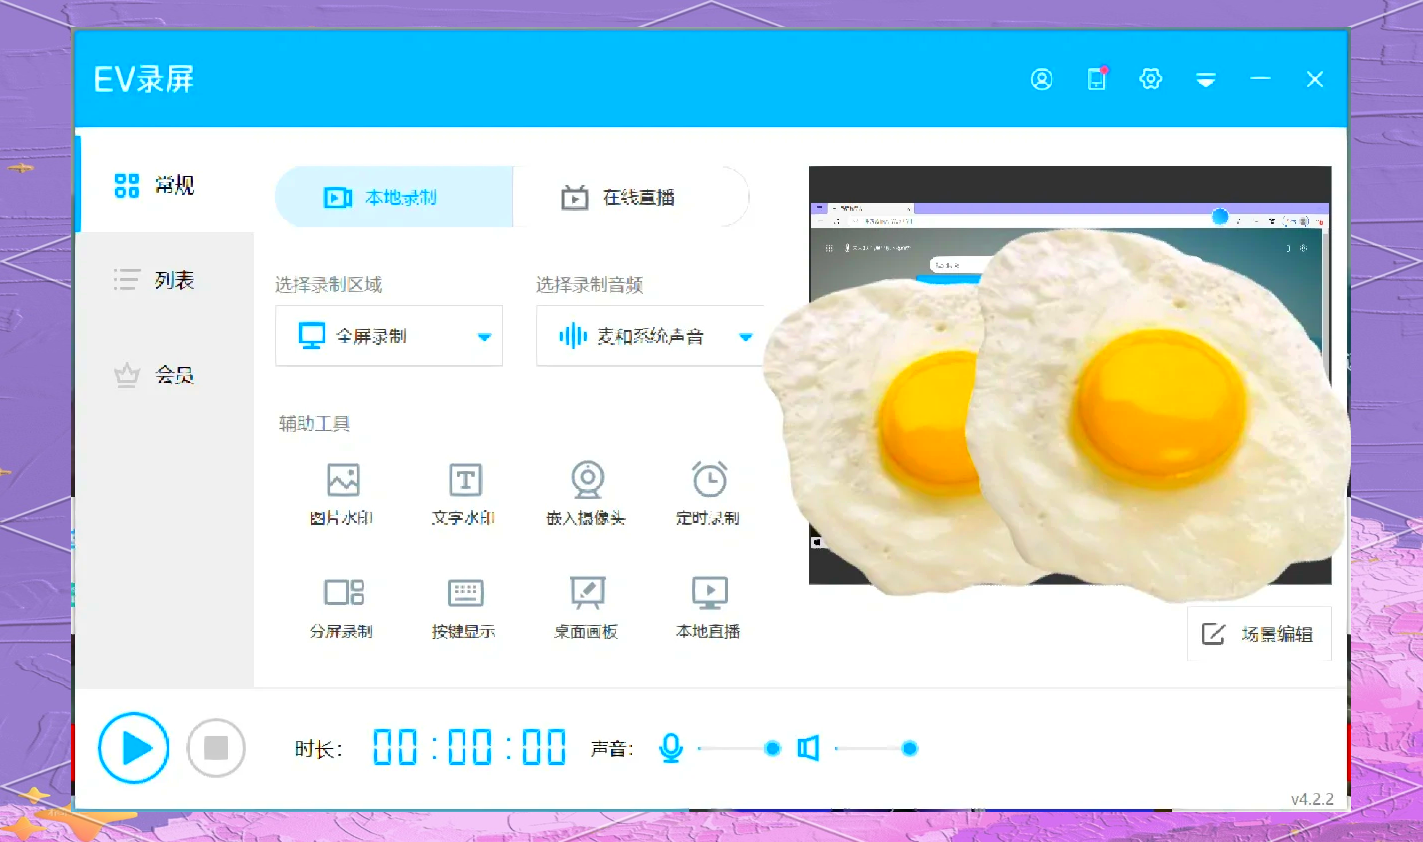Start recording with the play button
Viewport: 1423px width, 842px height.
134,748
